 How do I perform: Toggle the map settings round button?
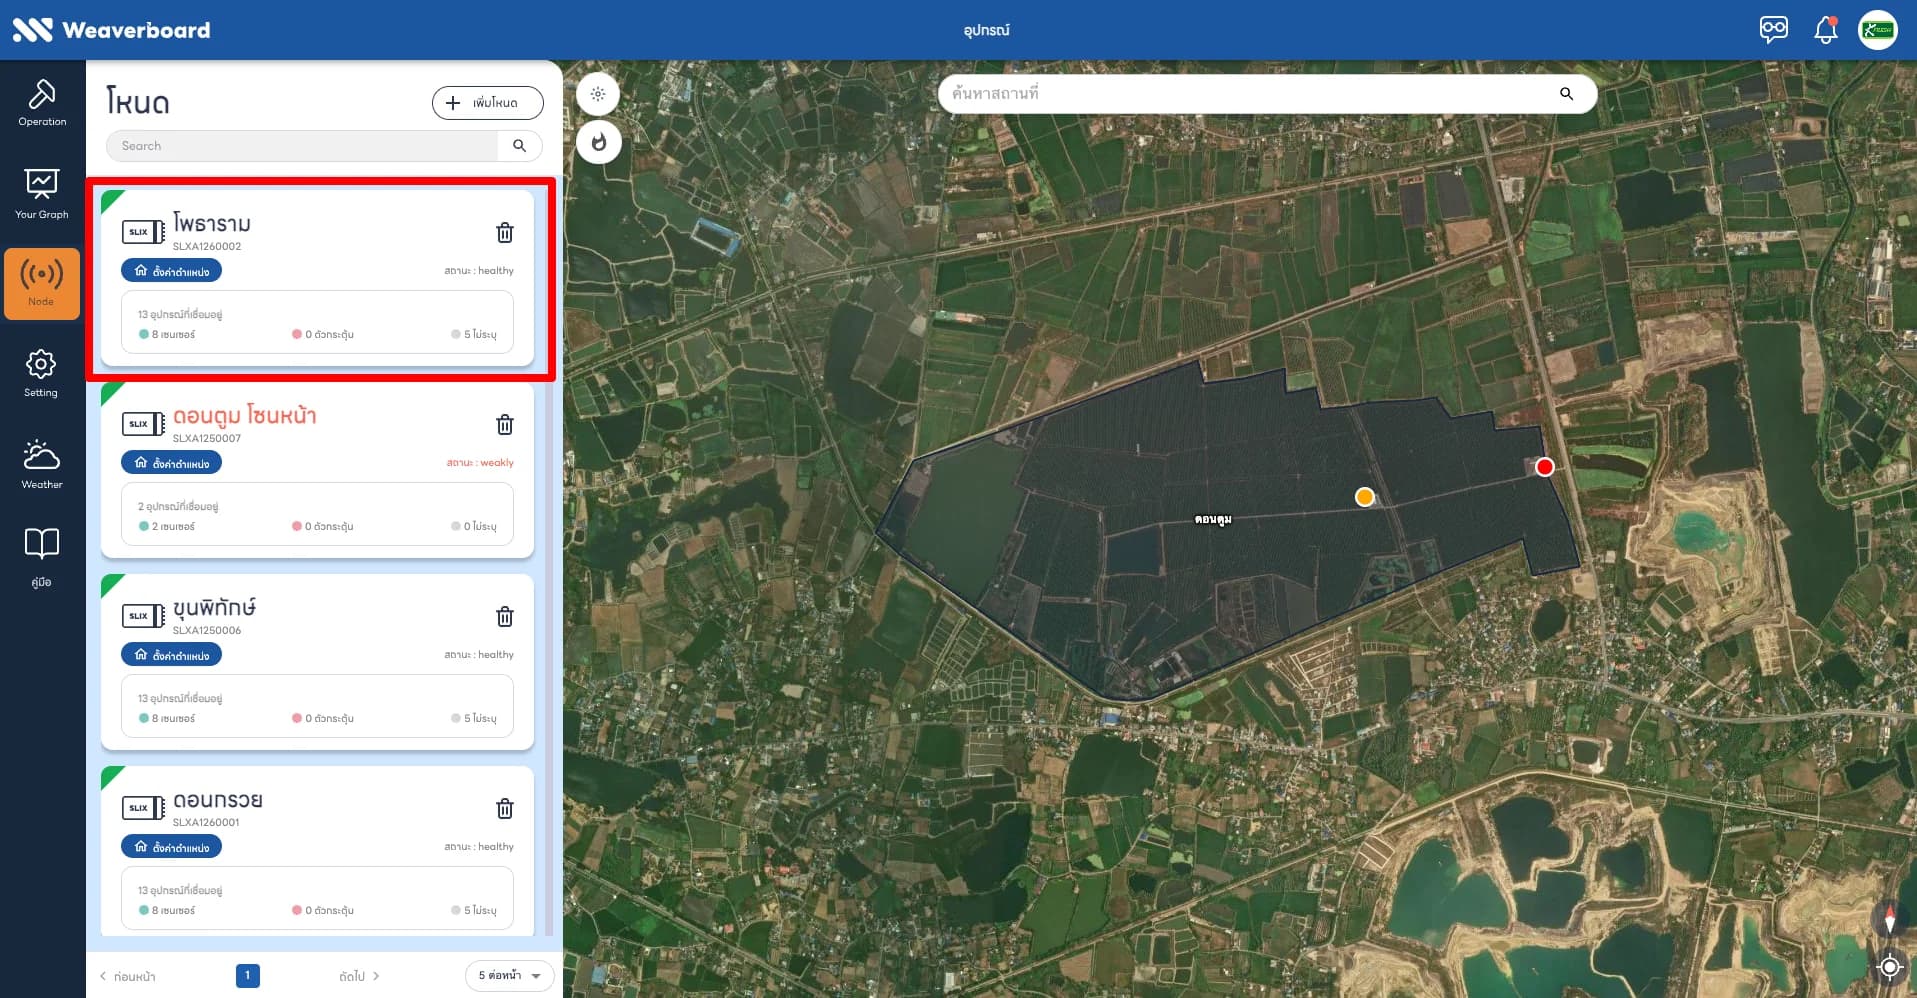click(598, 94)
